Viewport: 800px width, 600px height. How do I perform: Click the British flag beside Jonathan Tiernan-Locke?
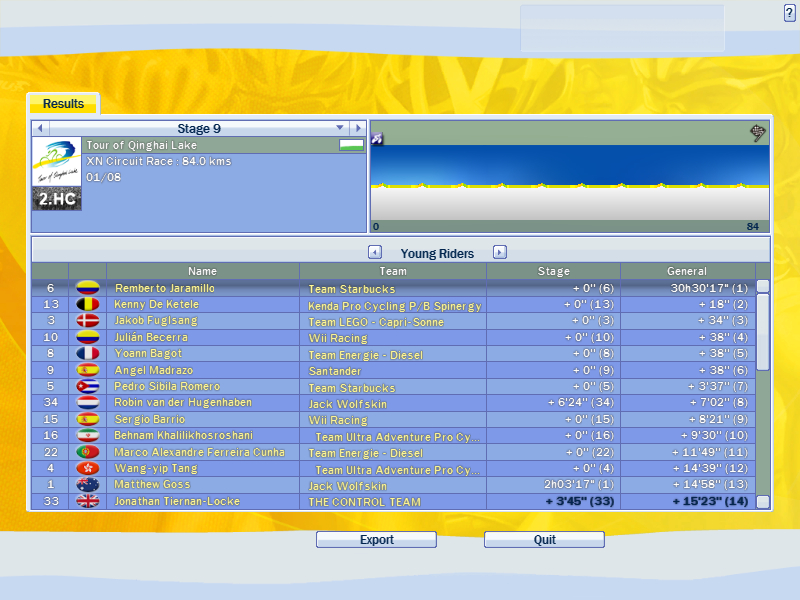click(88, 501)
